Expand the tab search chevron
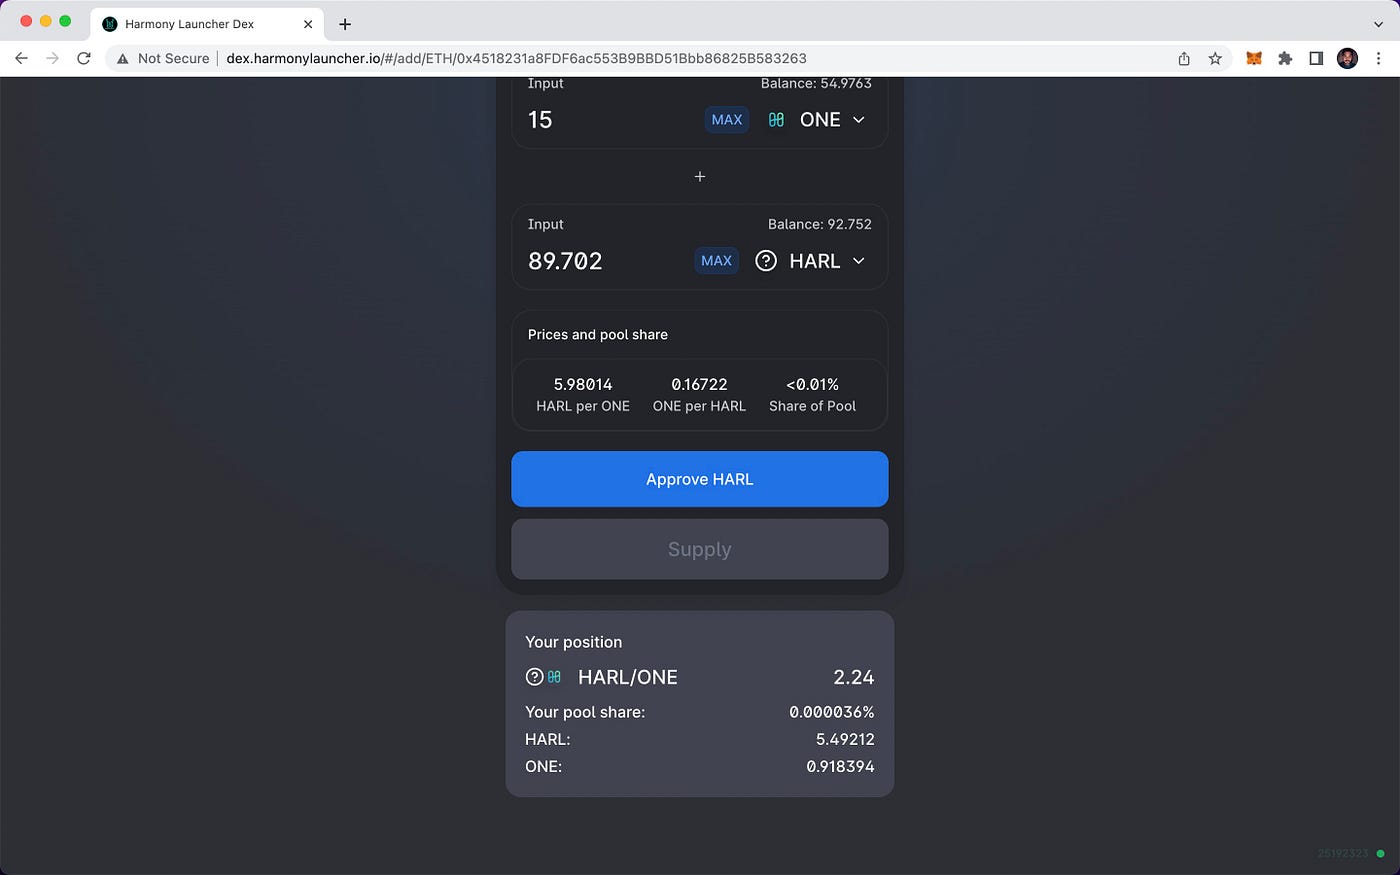The width and height of the screenshot is (1400, 875). tap(1379, 24)
